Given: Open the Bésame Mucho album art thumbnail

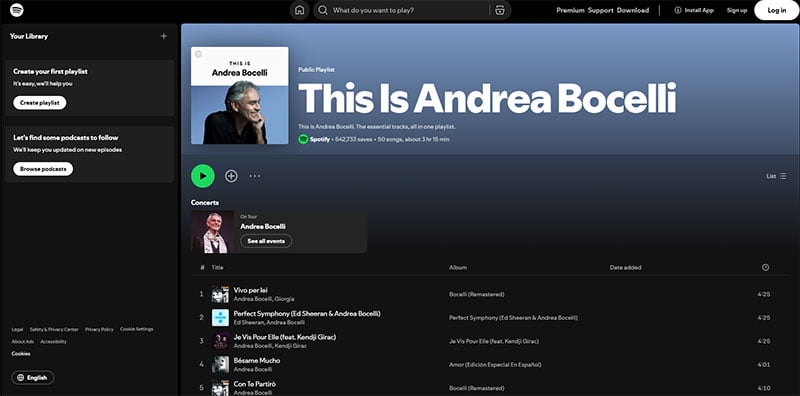Looking at the screenshot, I should 220,364.
